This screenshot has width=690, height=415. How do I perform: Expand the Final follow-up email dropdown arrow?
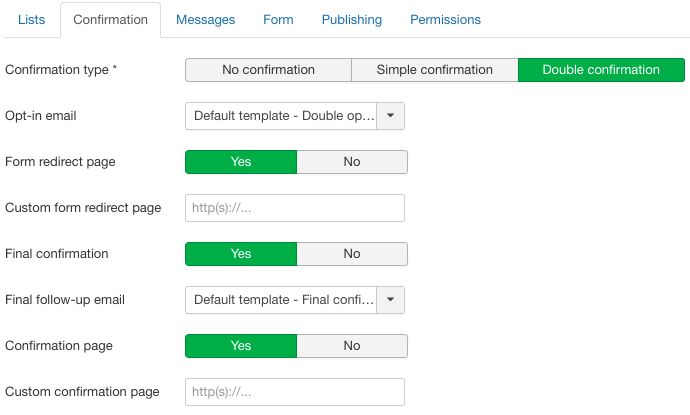point(392,300)
